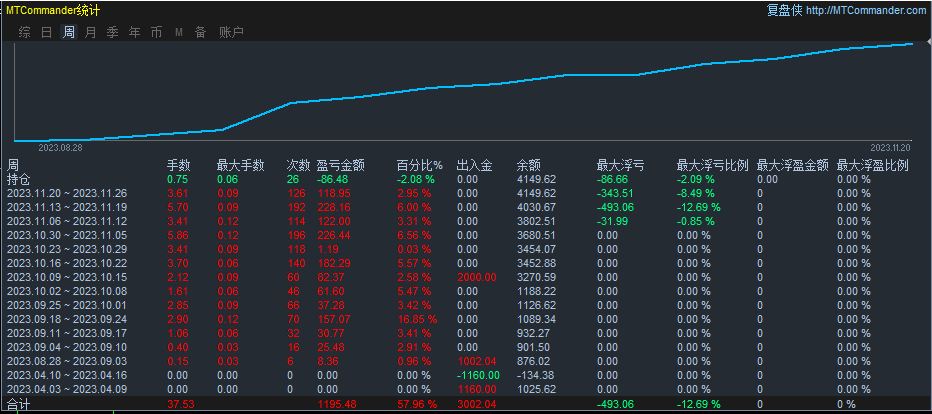The height and width of the screenshot is (414, 932).
Task: Click the 2023.08.28 chart start date label
Action: click(60, 147)
